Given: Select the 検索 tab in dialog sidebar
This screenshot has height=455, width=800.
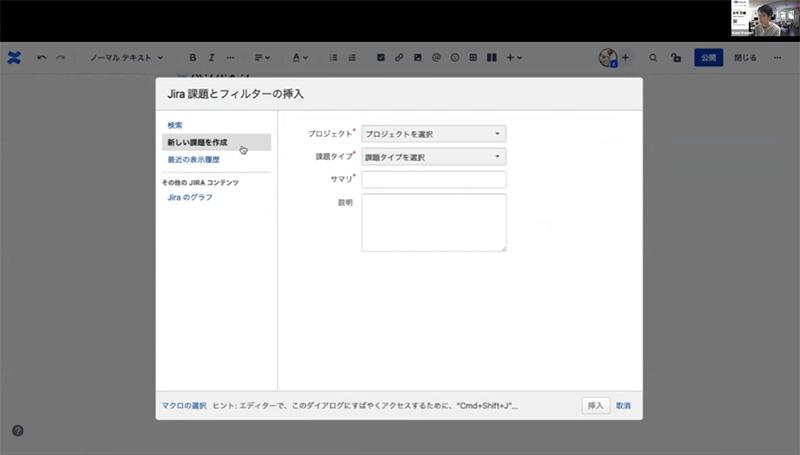Looking at the screenshot, I should point(175,125).
